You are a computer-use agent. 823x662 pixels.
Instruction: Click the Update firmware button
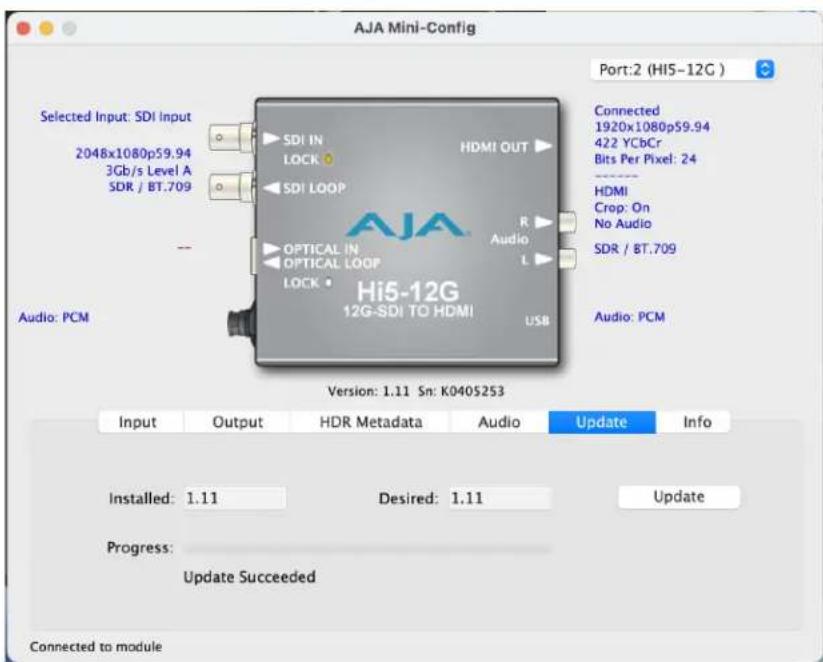click(679, 497)
